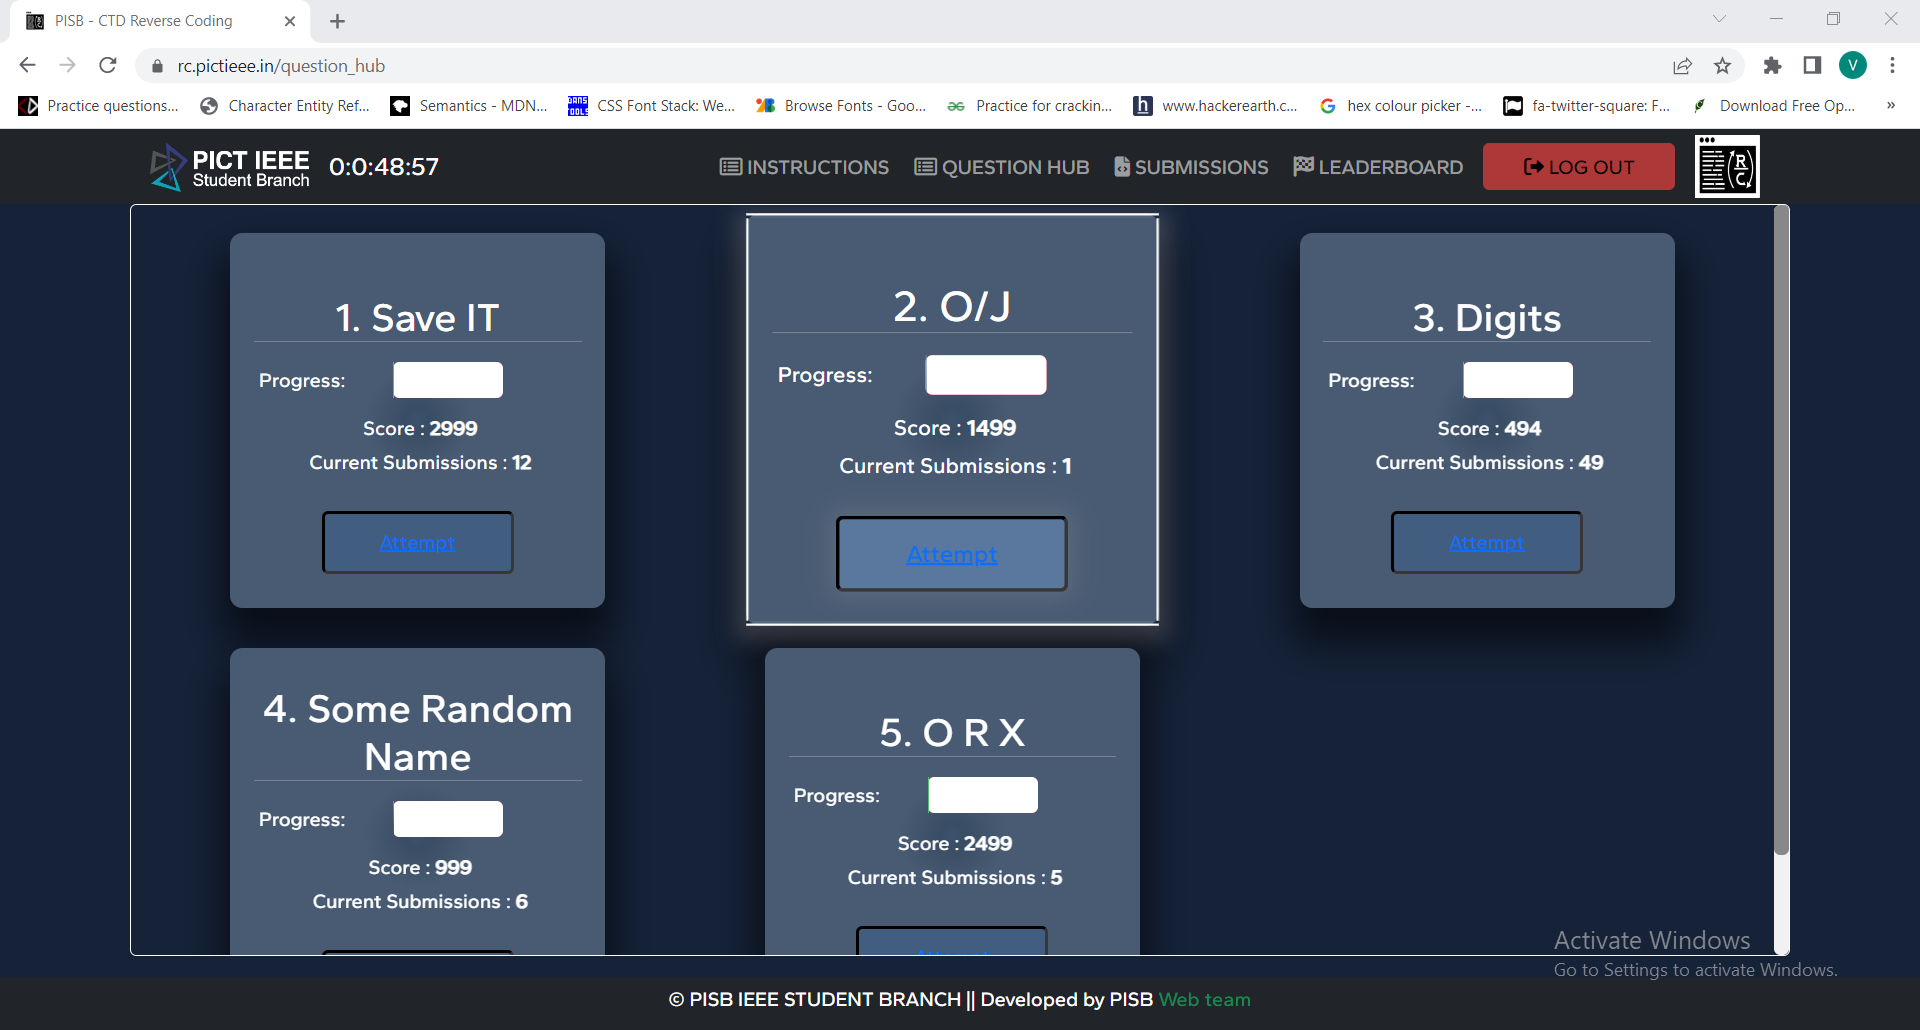Click the '2. O/J' card title
The width and height of the screenshot is (1920, 1030).
coord(952,306)
